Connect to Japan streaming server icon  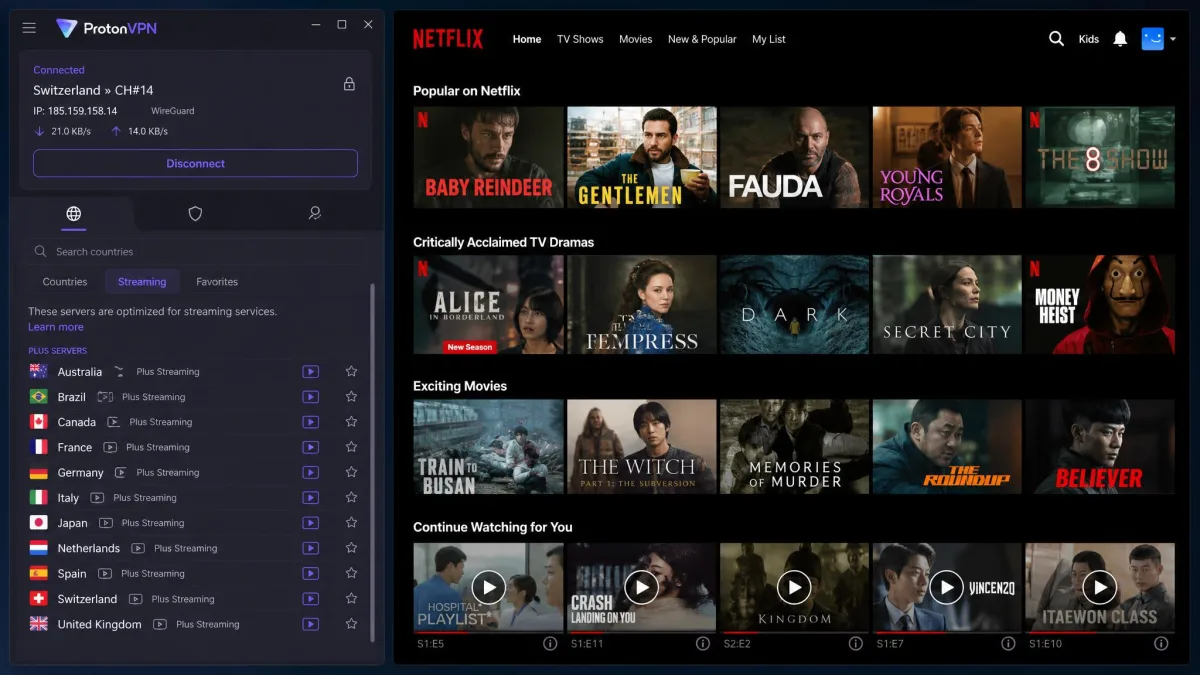tap(311, 523)
